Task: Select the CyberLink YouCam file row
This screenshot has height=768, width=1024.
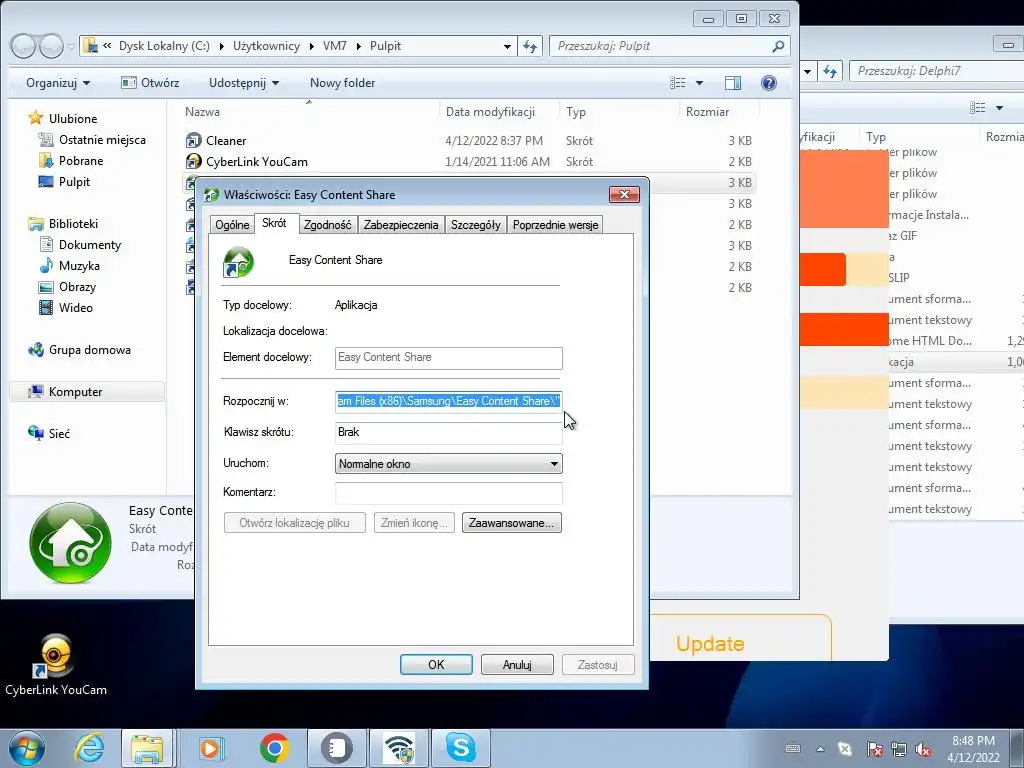Action: click(469, 161)
